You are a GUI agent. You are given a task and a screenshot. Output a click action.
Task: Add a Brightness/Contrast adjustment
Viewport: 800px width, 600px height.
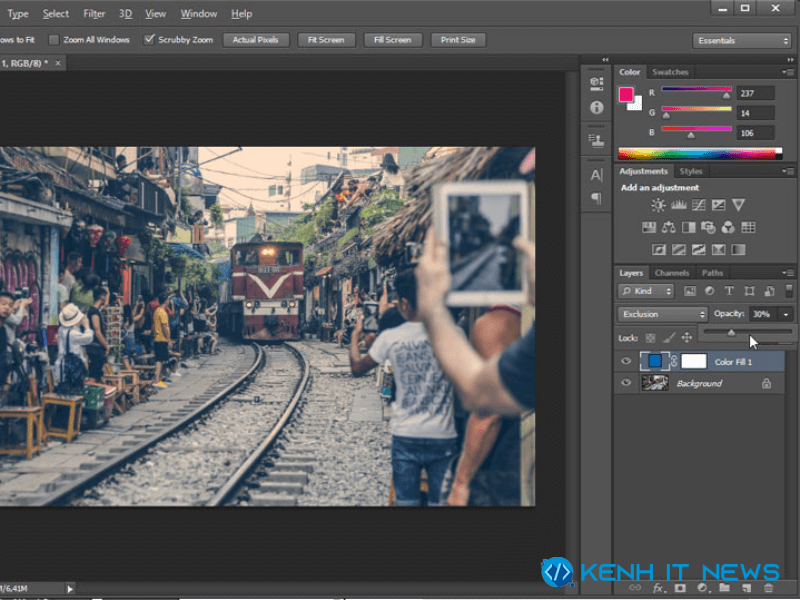(658, 205)
